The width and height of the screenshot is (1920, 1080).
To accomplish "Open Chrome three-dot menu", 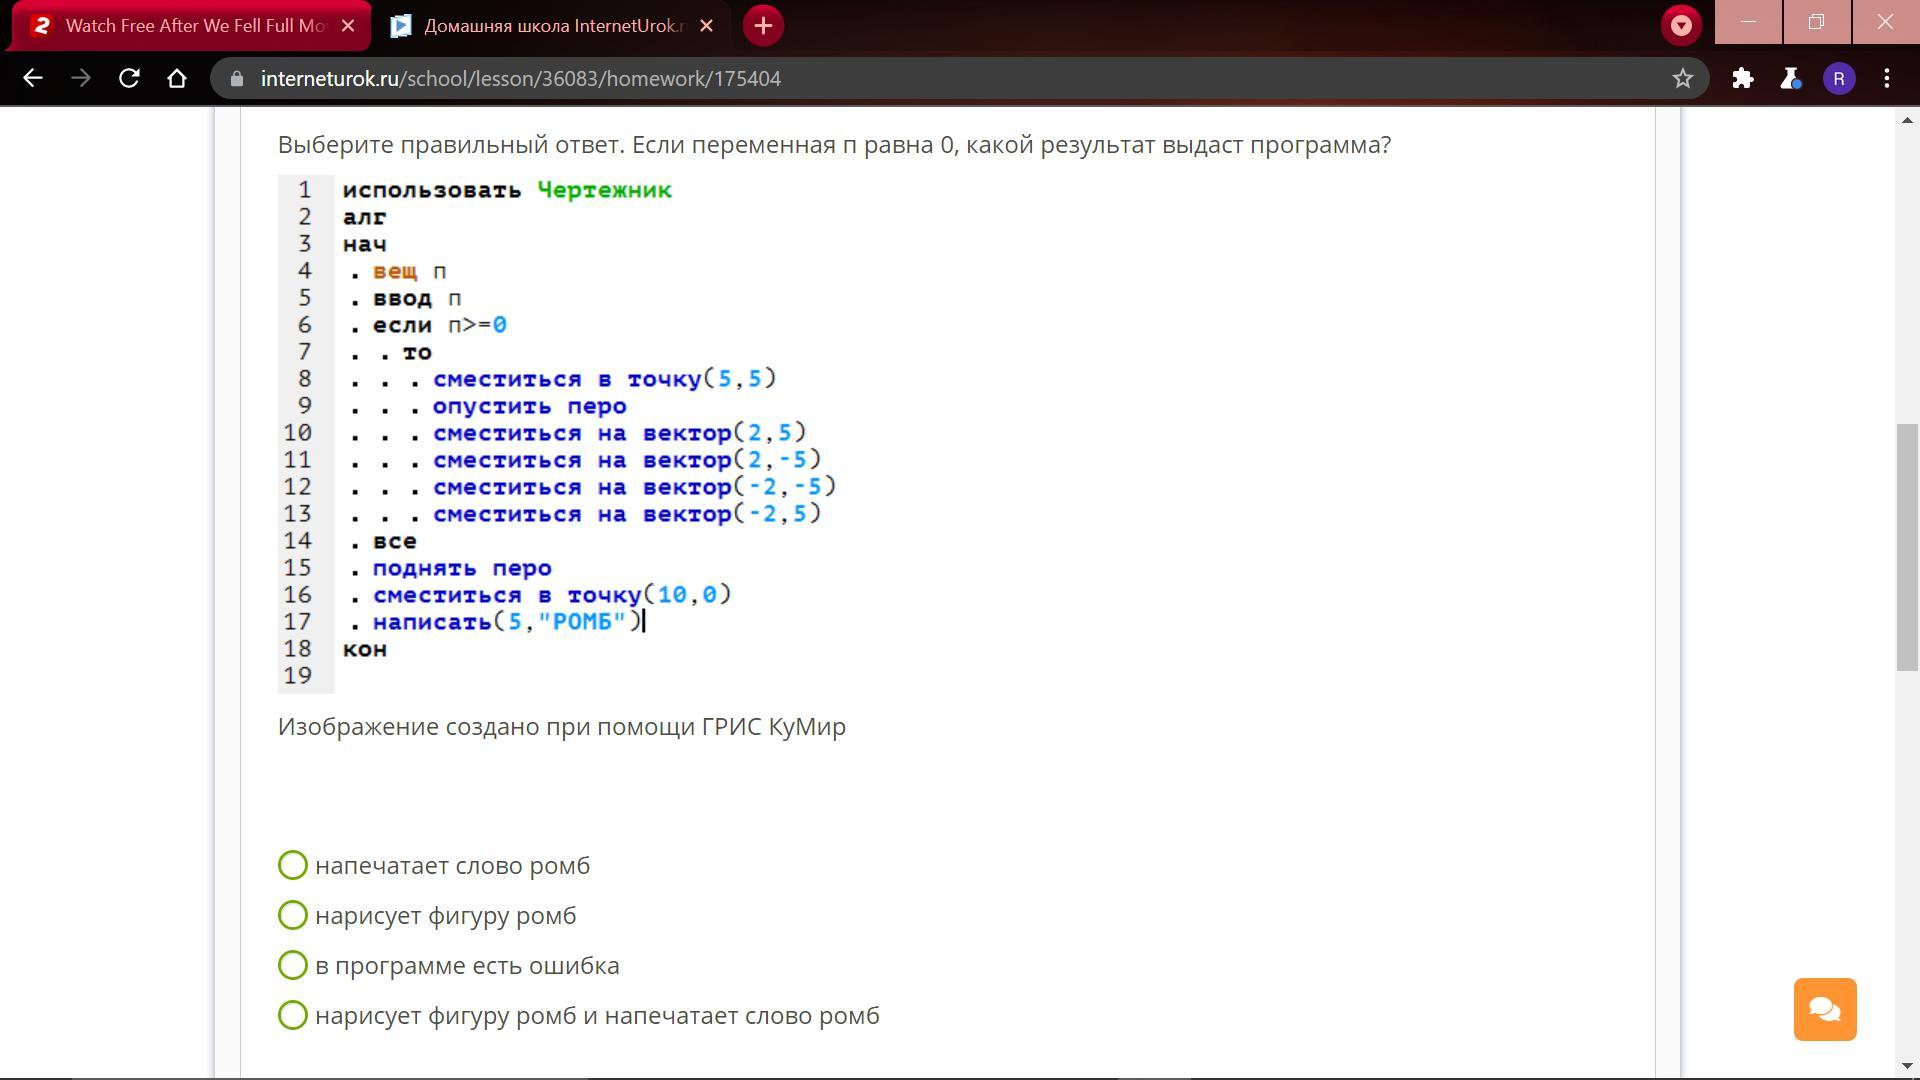I will coord(1887,78).
